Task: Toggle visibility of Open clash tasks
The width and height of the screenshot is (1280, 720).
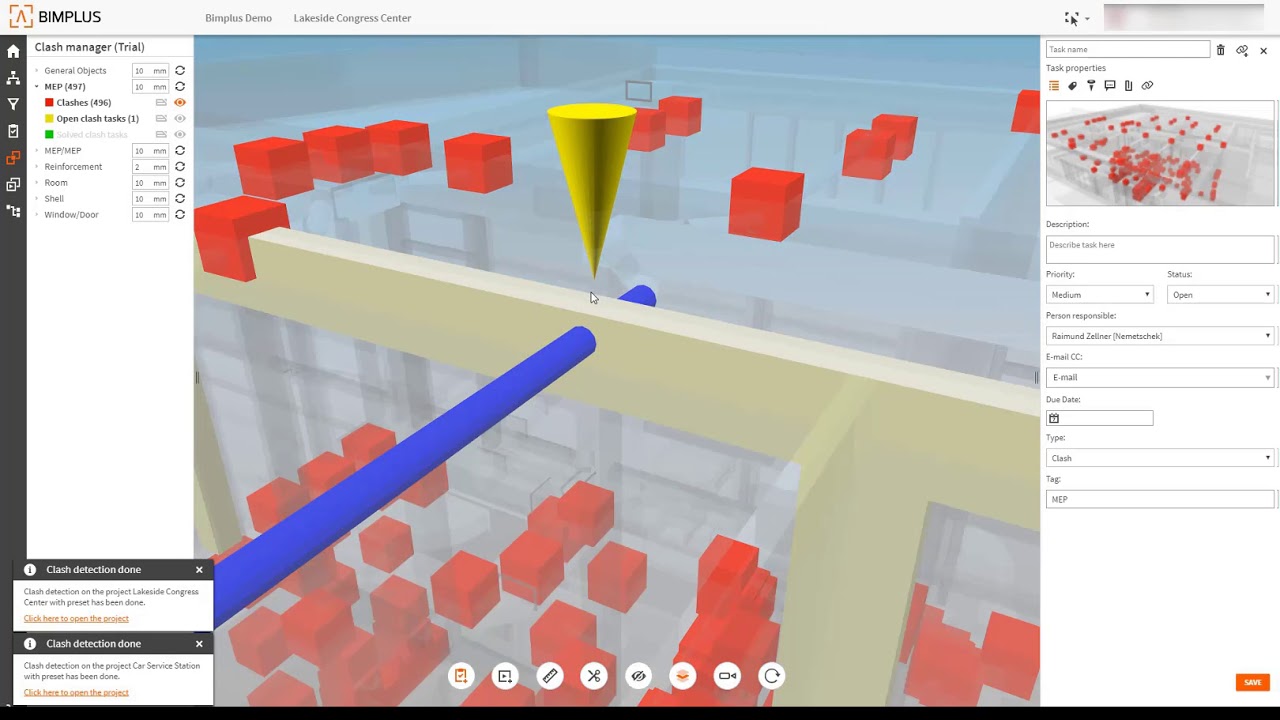Action: (180, 119)
